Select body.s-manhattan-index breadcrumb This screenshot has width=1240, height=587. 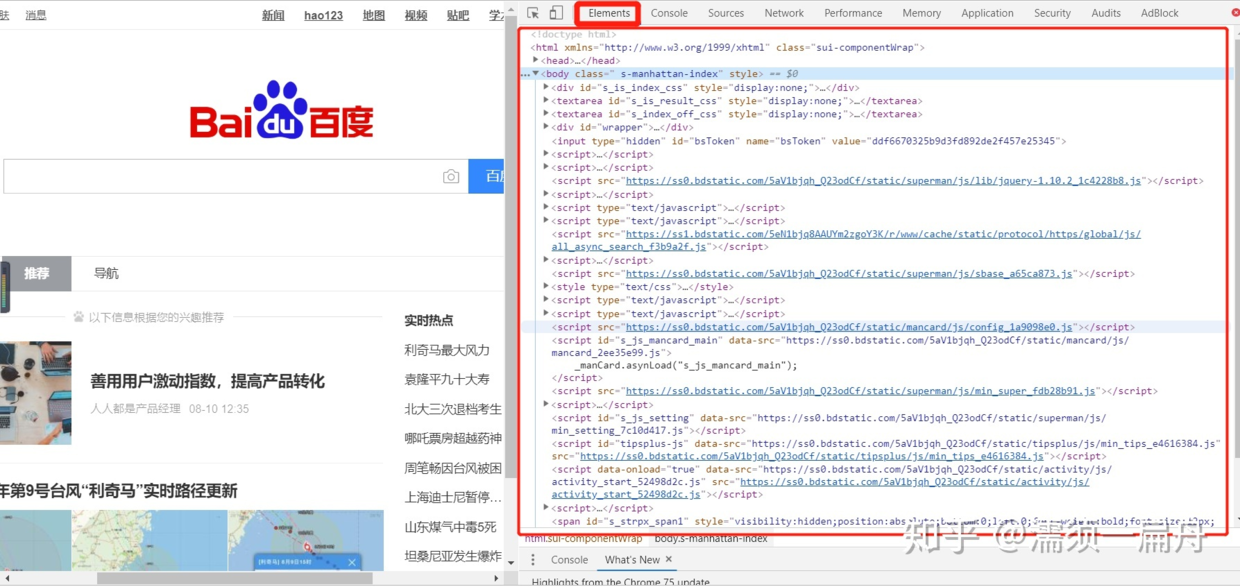coord(711,538)
